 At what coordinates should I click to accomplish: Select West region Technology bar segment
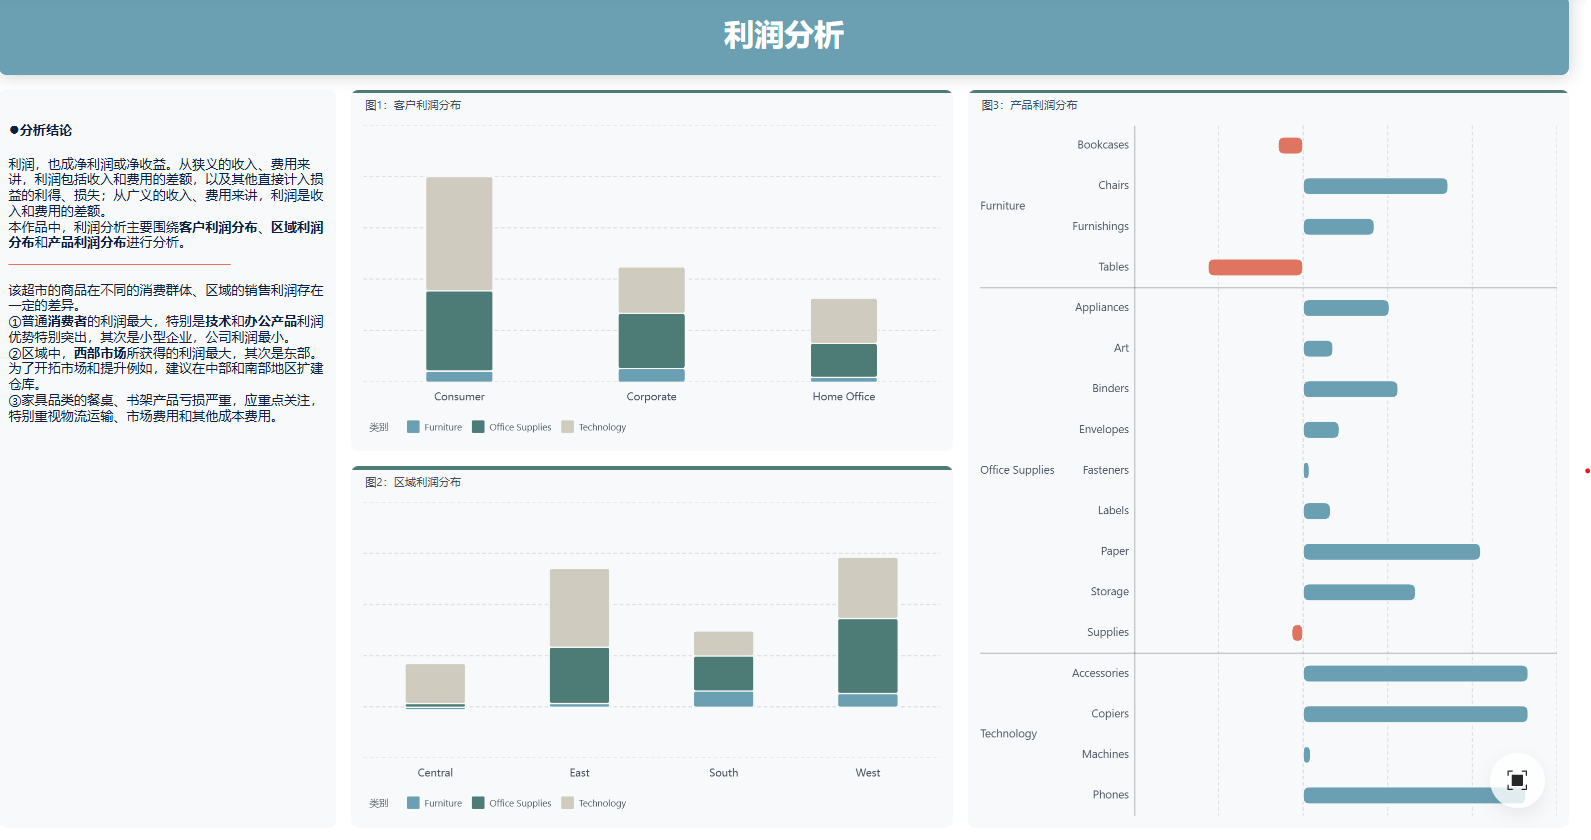click(x=867, y=588)
